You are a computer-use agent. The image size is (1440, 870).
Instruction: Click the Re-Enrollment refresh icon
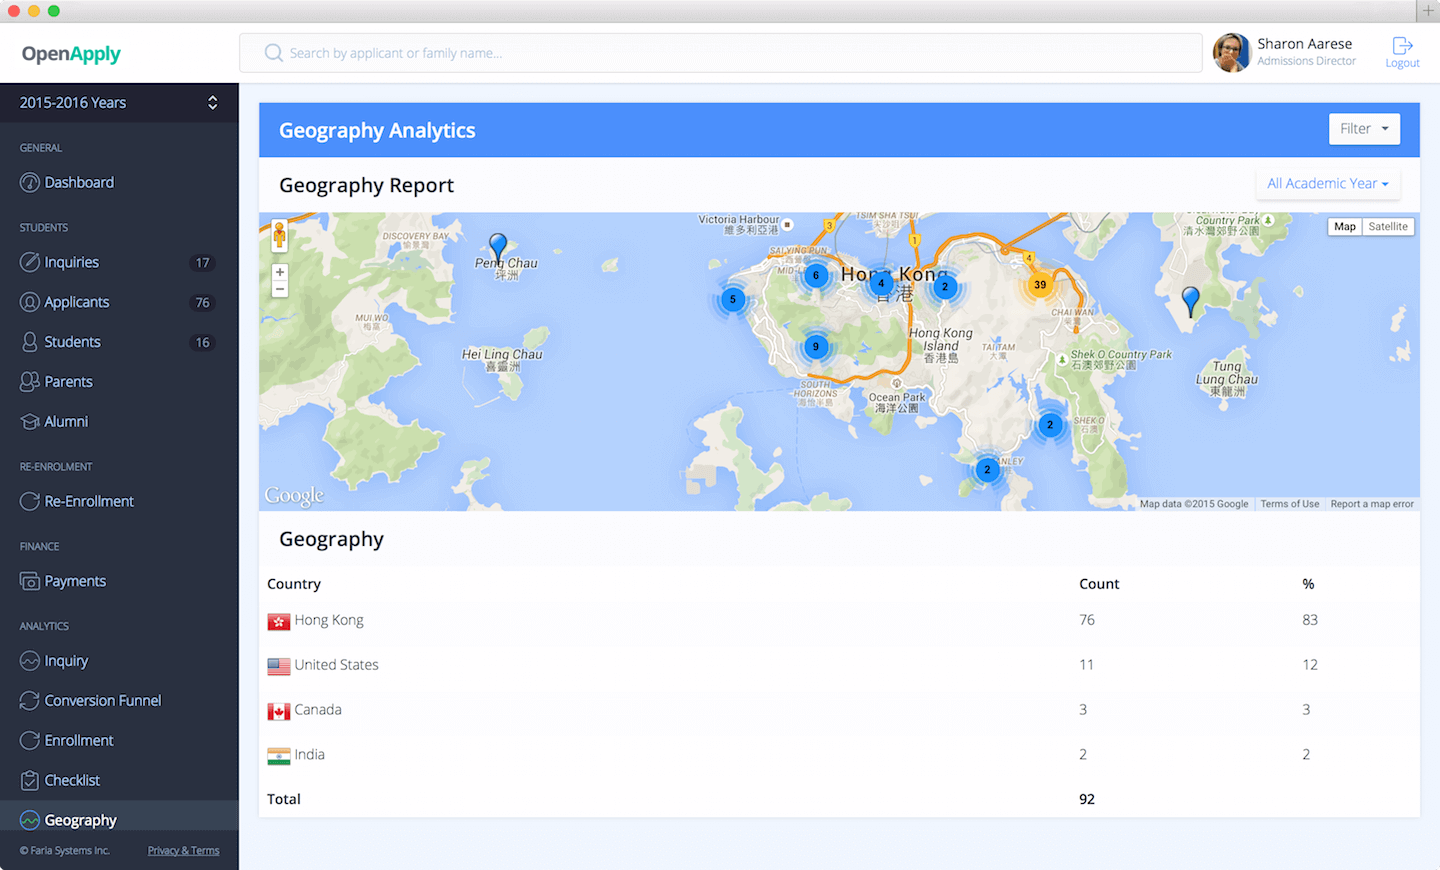pyautogui.click(x=30, y=502)
